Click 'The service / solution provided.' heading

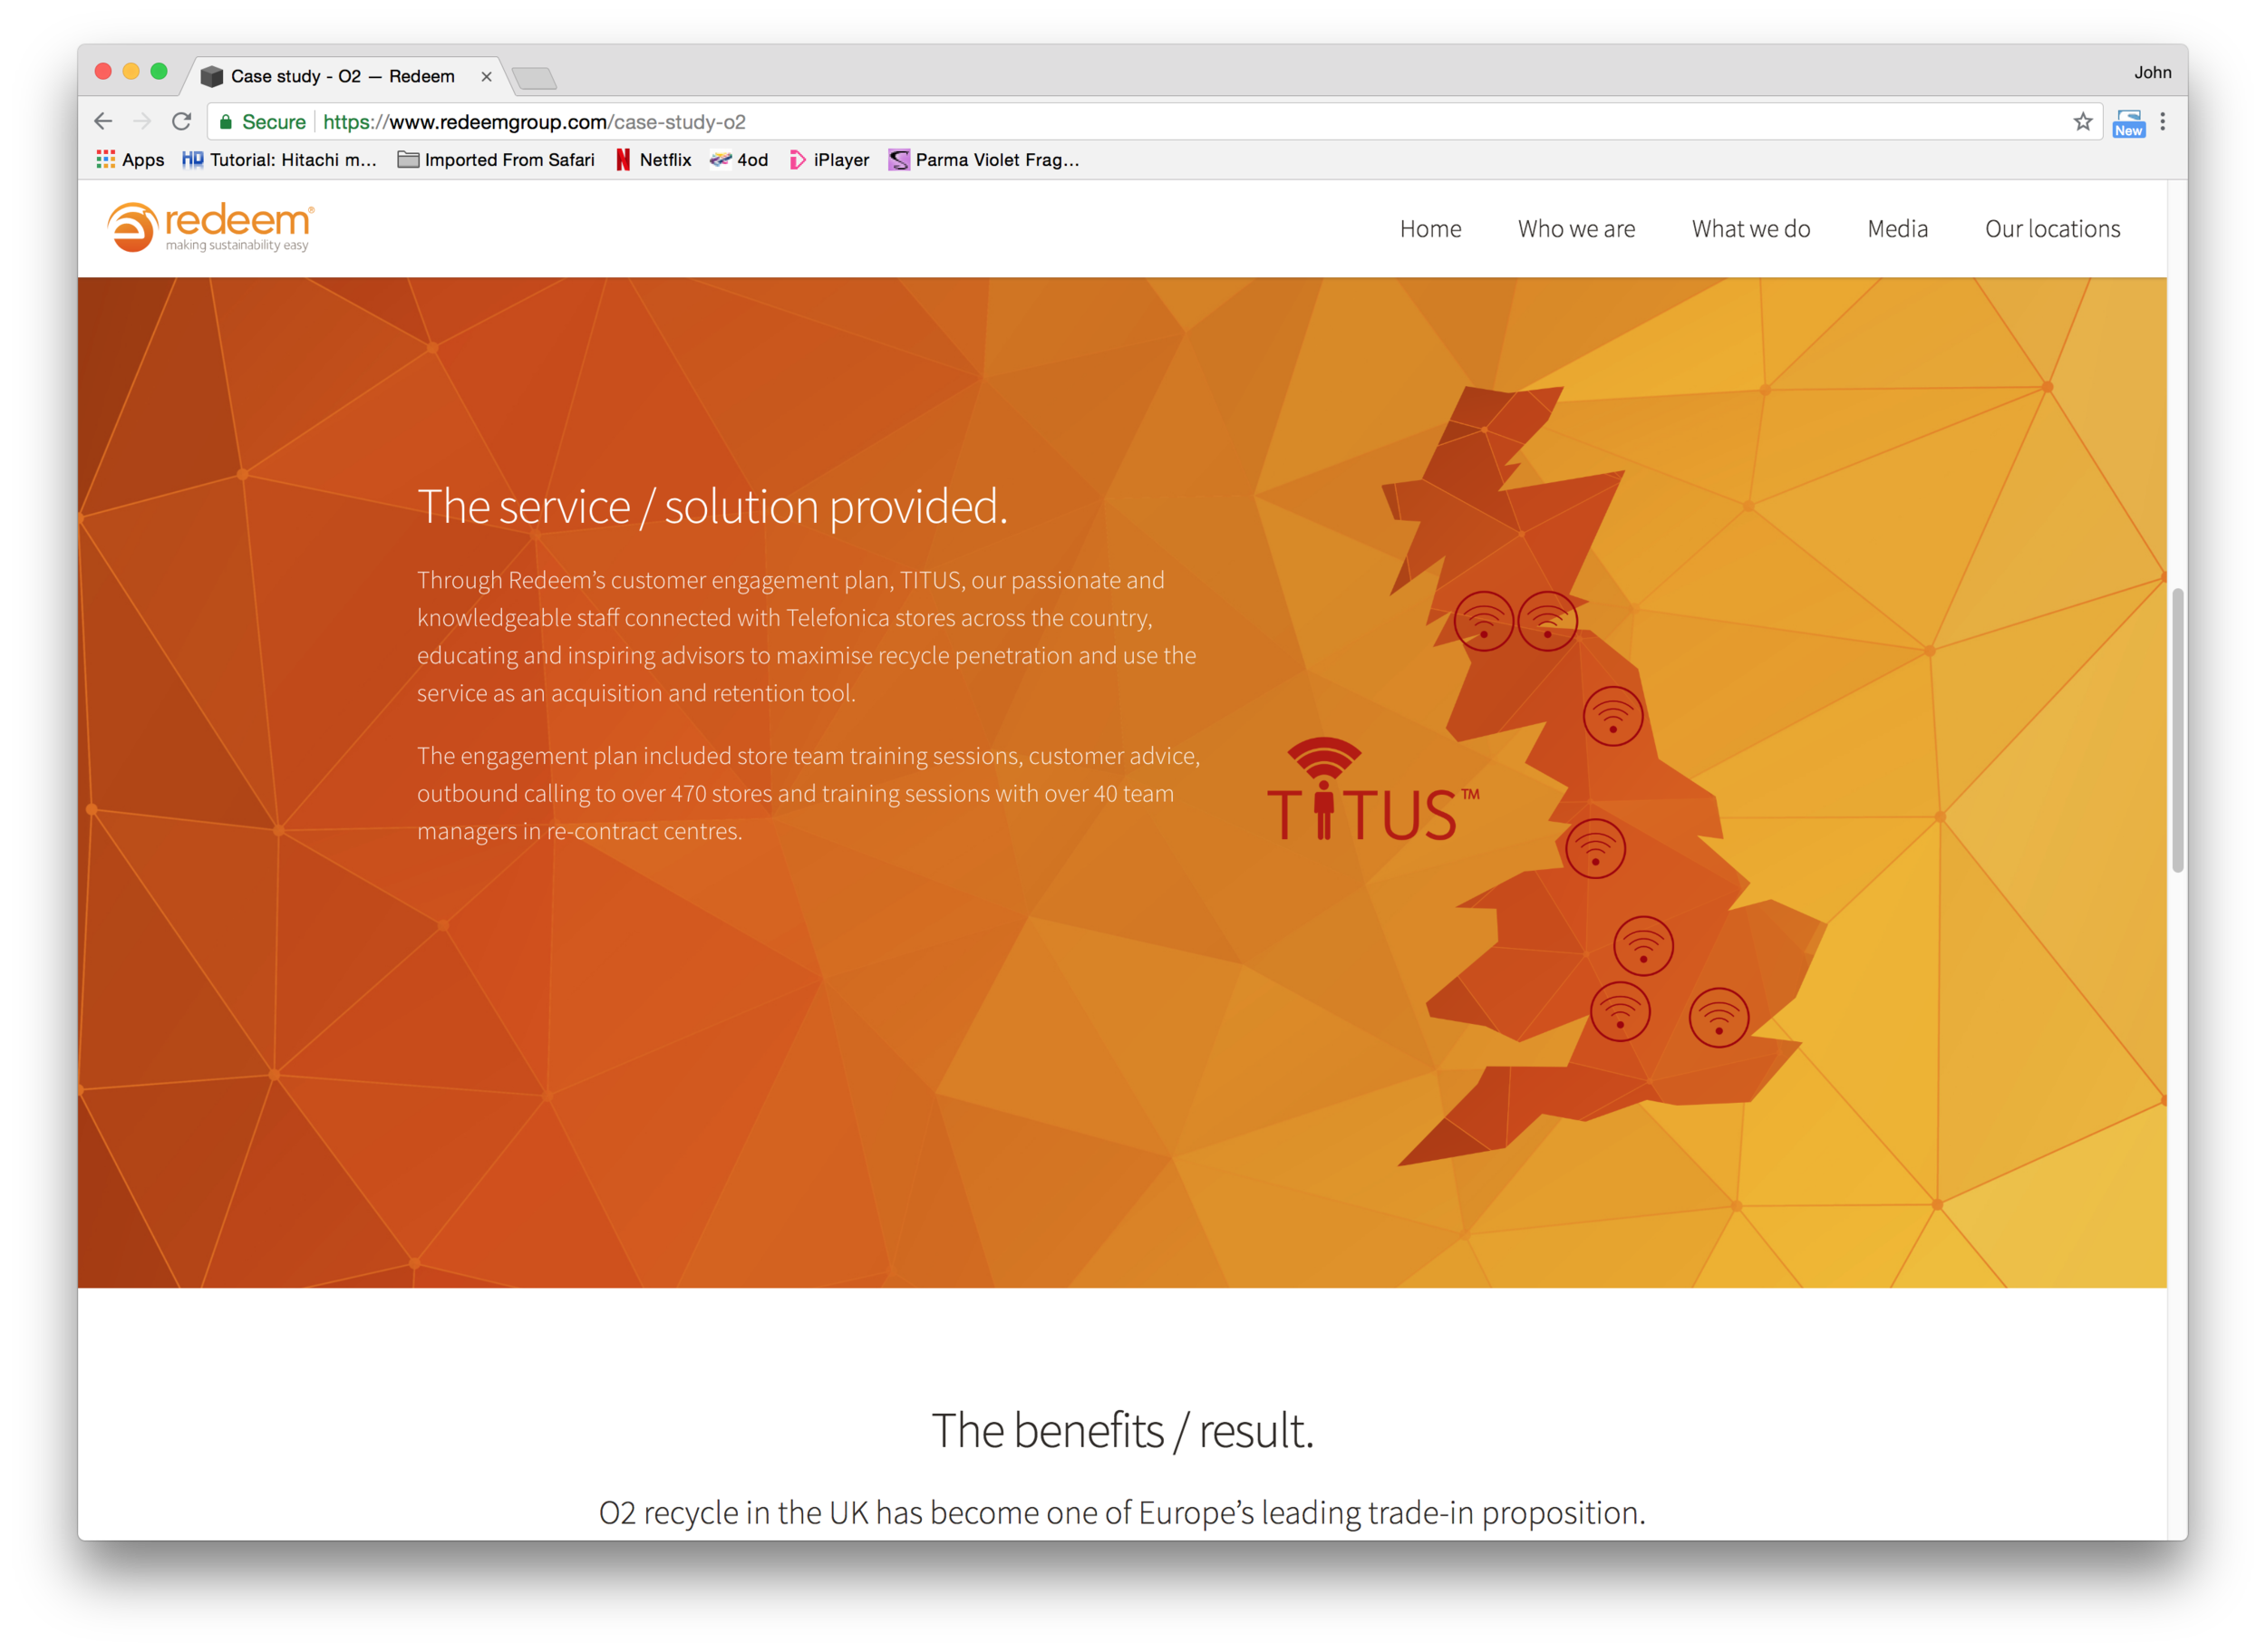[x=712, y=507]
